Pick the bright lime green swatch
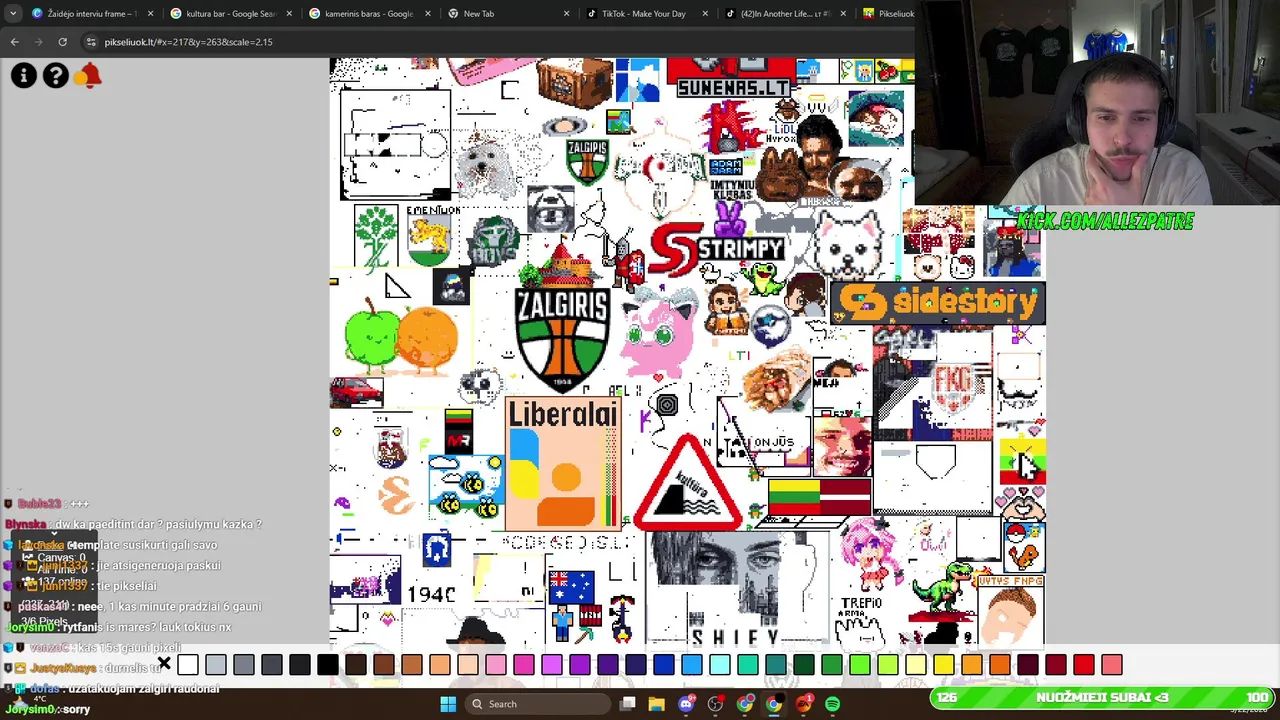 (x=860, y=665)
